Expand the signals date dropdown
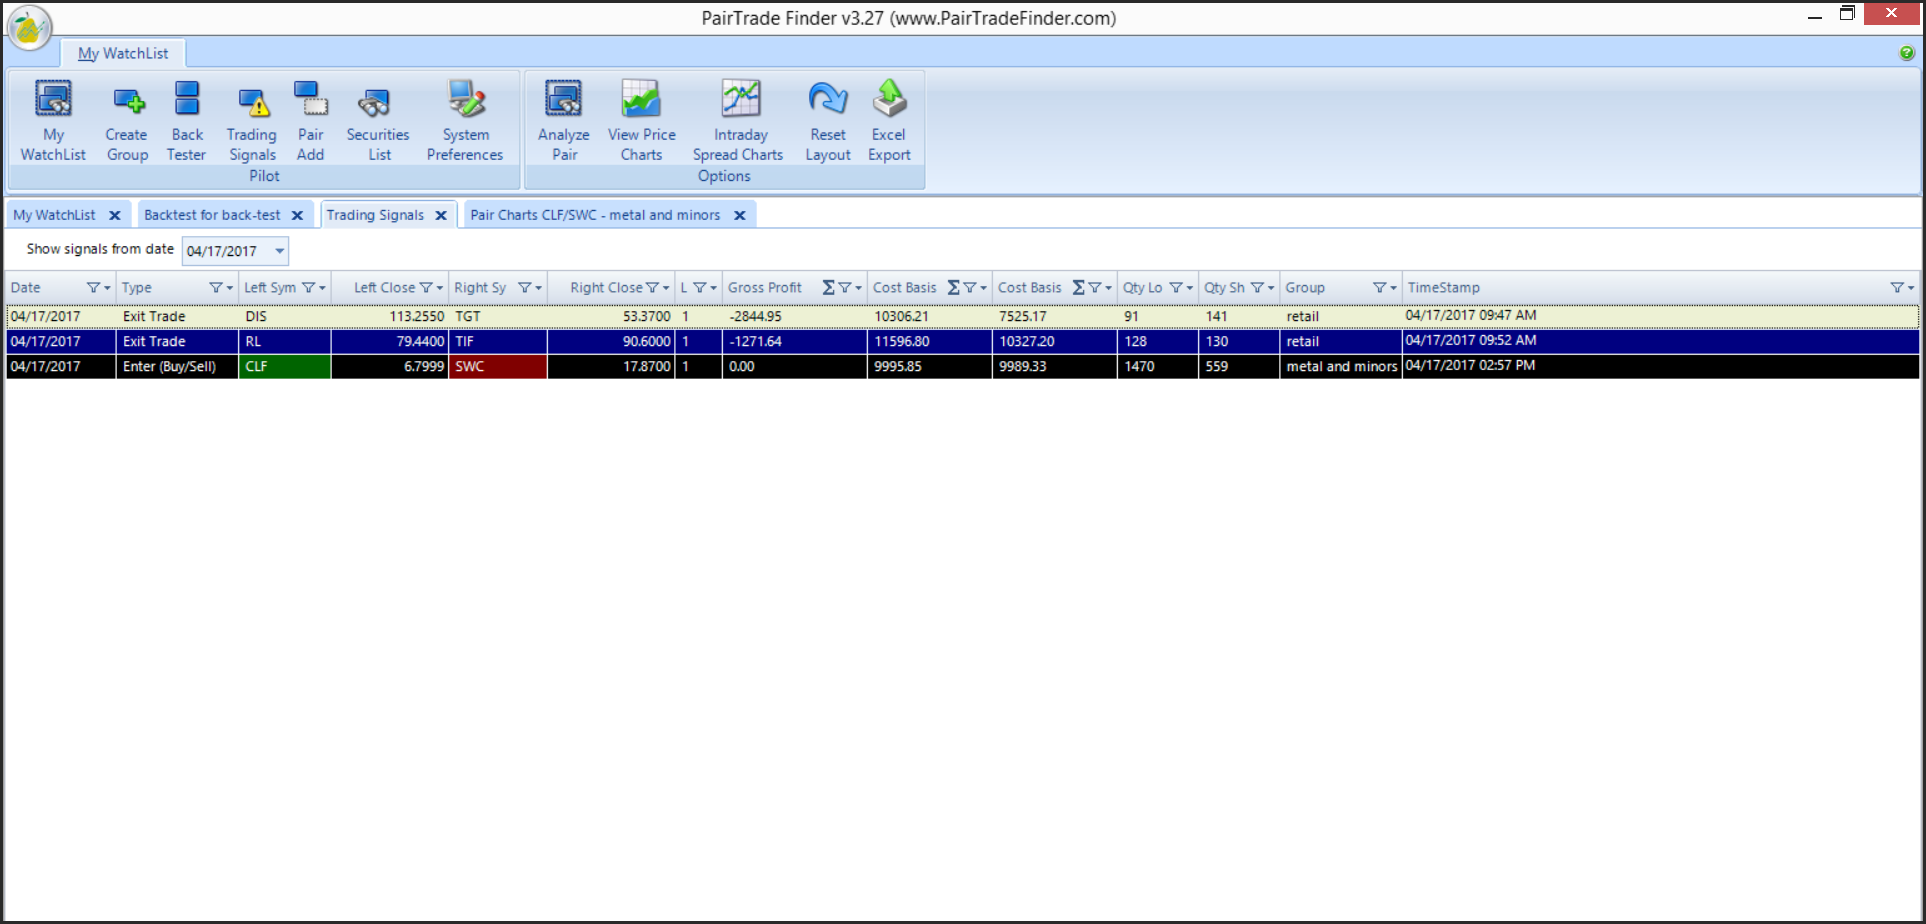 280,251
